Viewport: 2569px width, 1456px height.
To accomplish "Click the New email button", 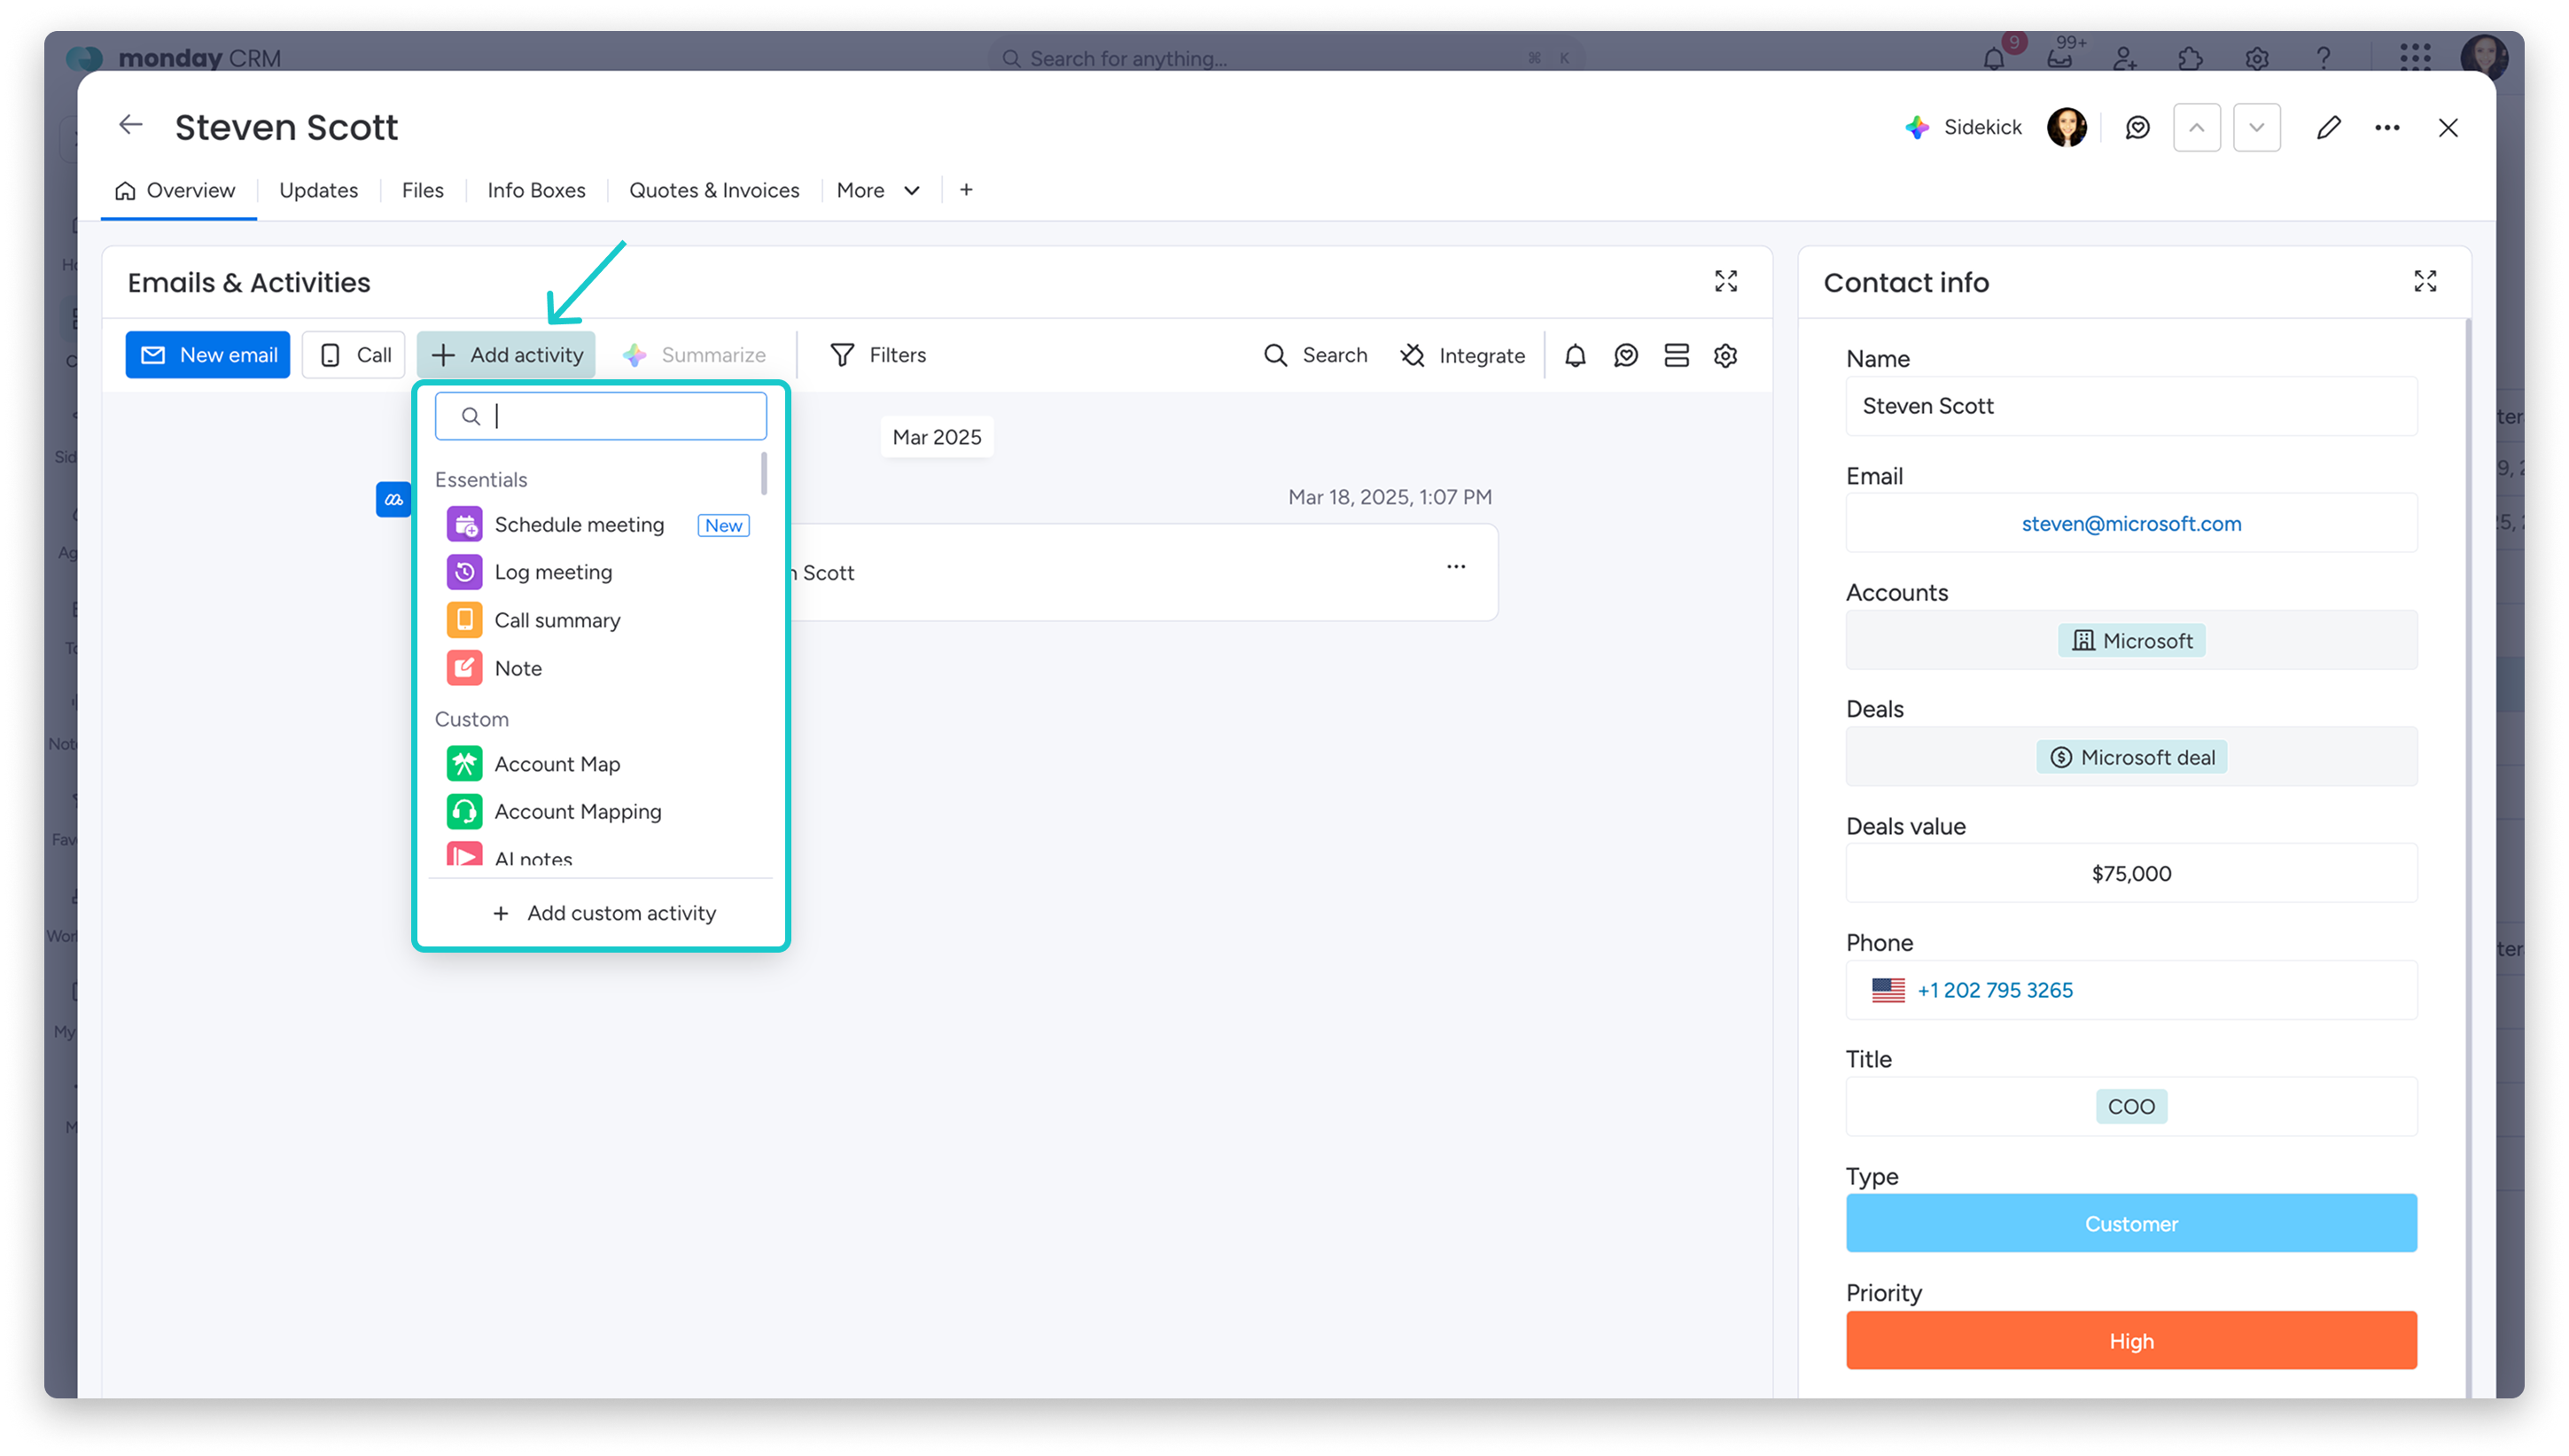I will coord(208,355).
